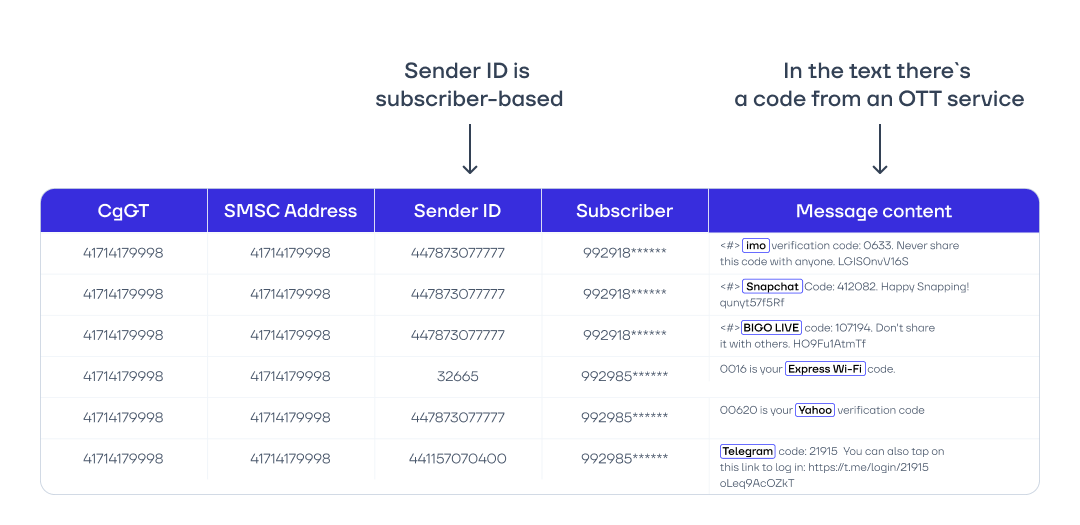Select the SMSC Address column header
The height and width of the screenshot is (525, 1080).
click(290, 211)
